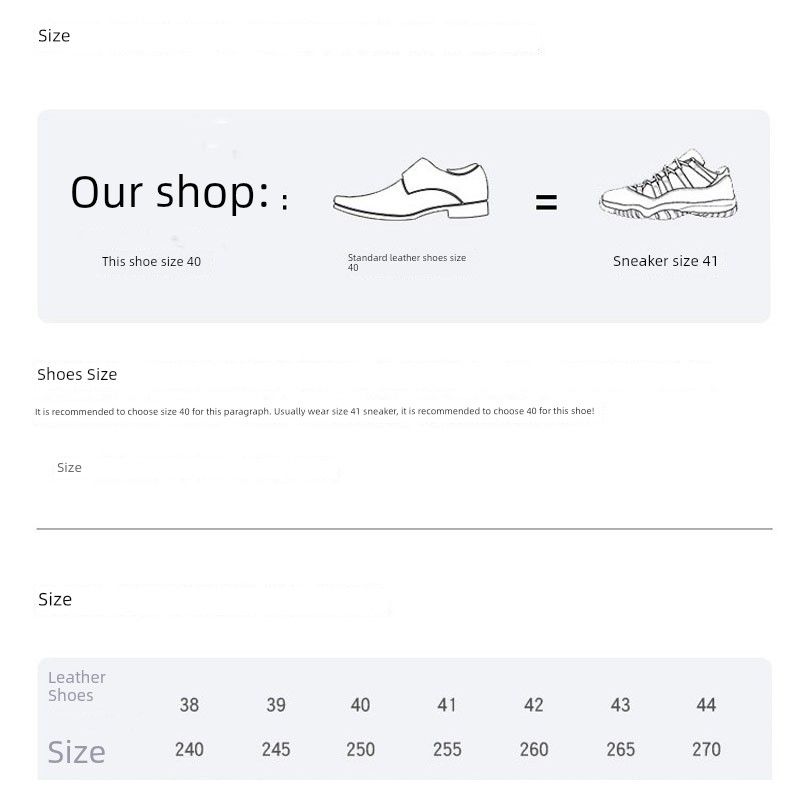Click the equals sign between shoes

[x=546, y=202]
